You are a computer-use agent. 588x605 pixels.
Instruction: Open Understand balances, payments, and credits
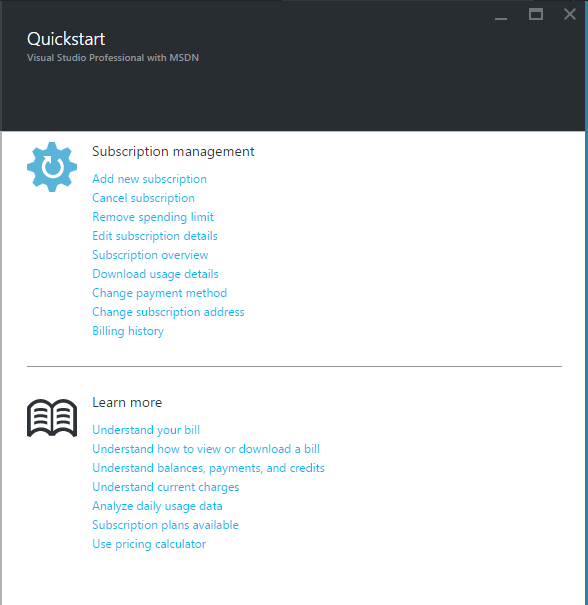click(x=208, y=468)
